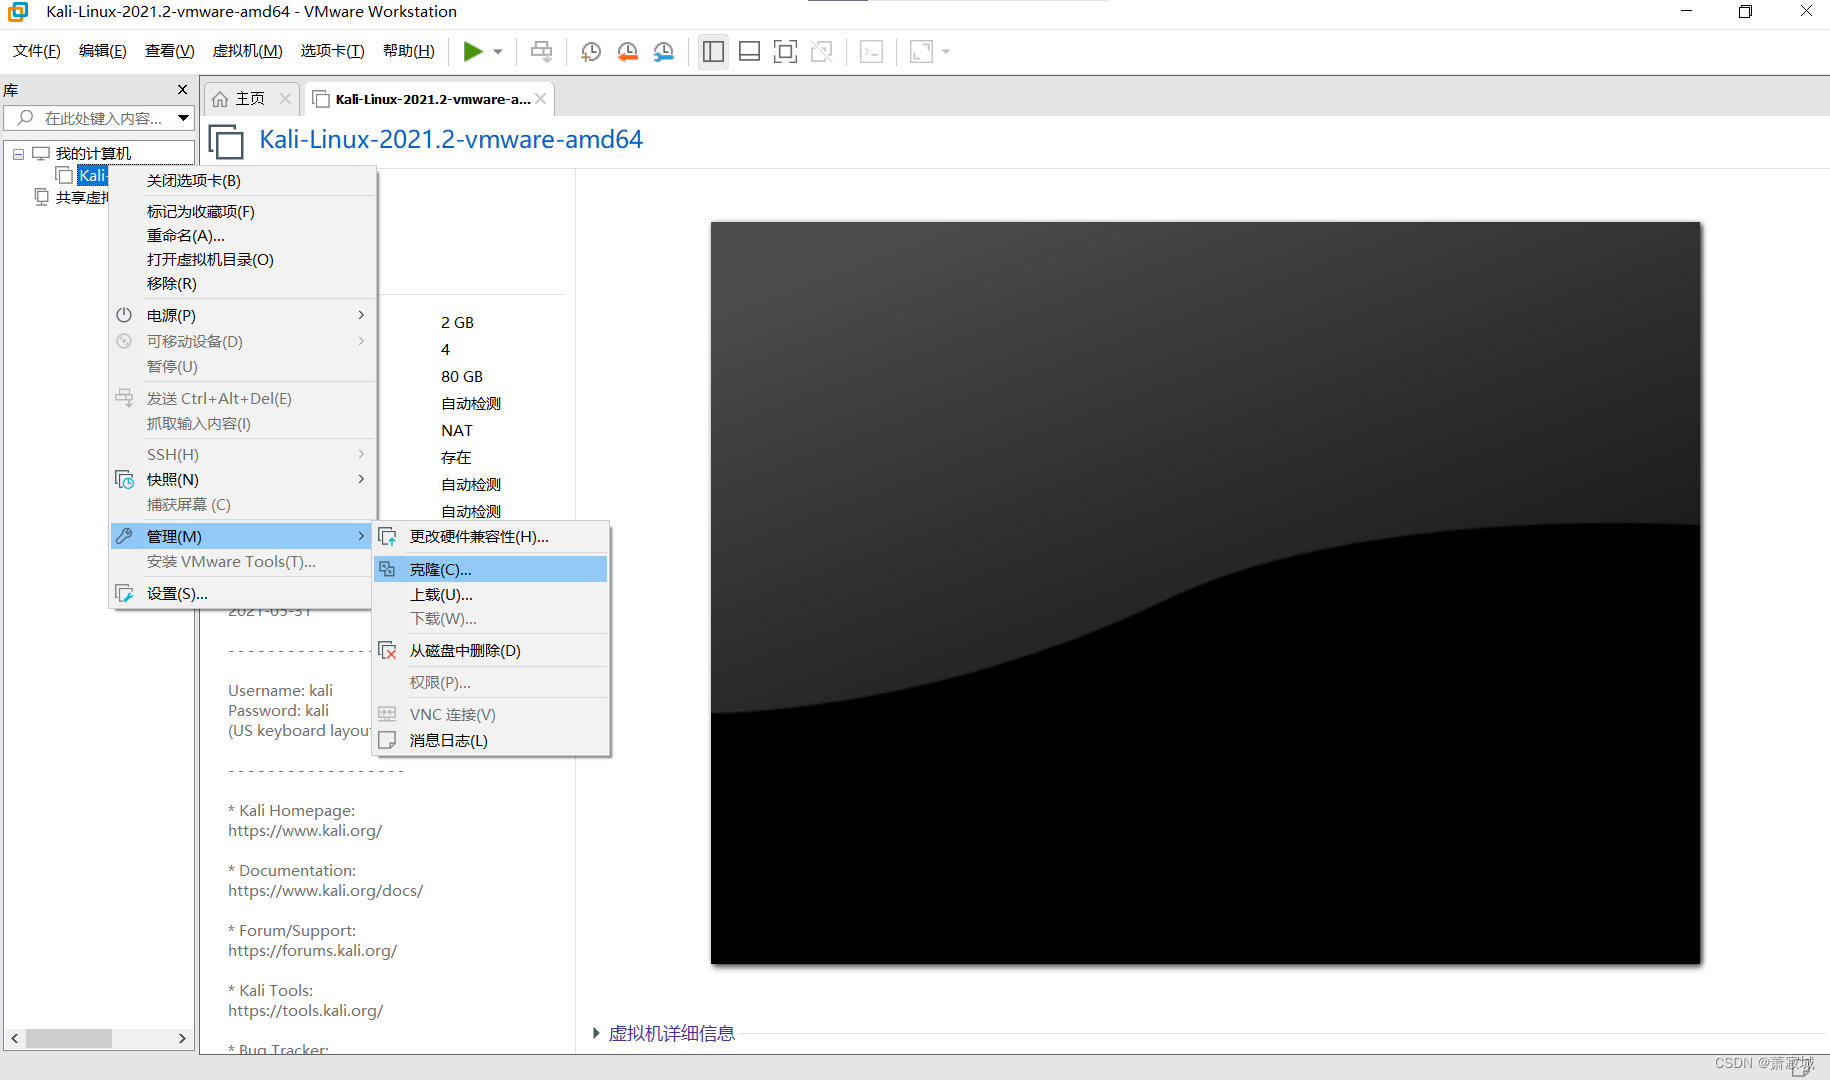Select 克隆(C)... from the manage submenu
Screen dimensions: 1830x1080
click(x=491, y=569)
